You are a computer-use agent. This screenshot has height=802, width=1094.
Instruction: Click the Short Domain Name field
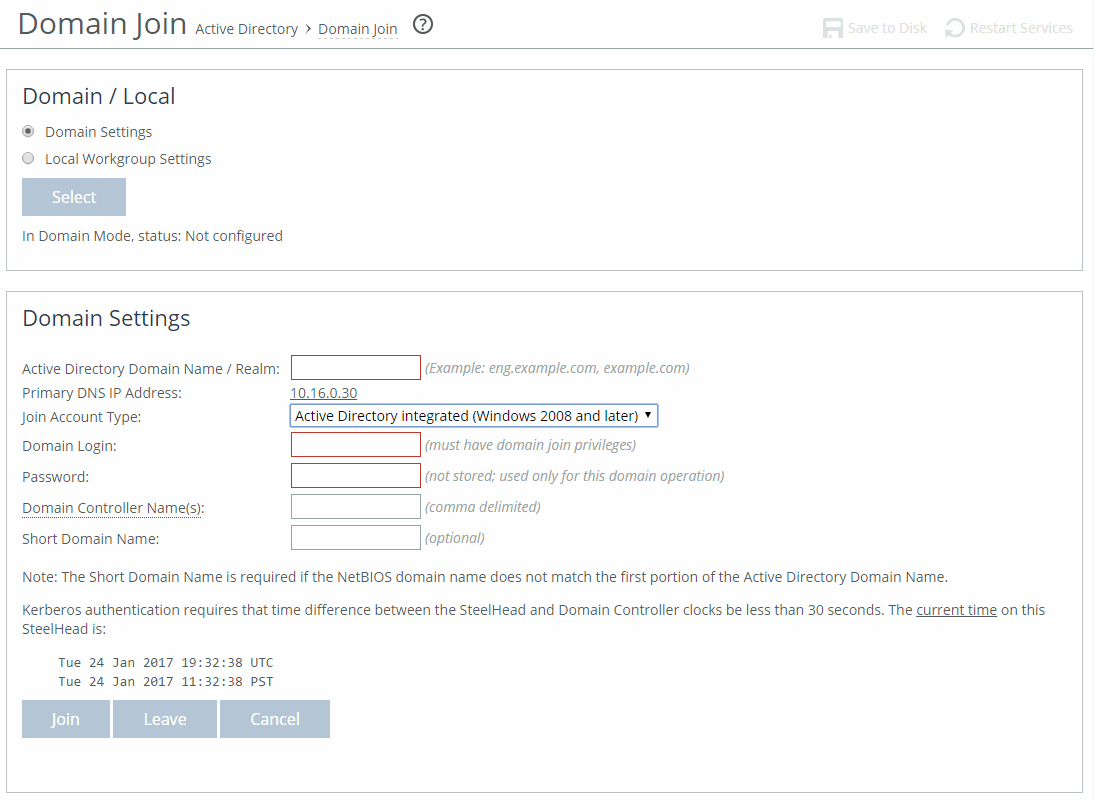point(355,537)
